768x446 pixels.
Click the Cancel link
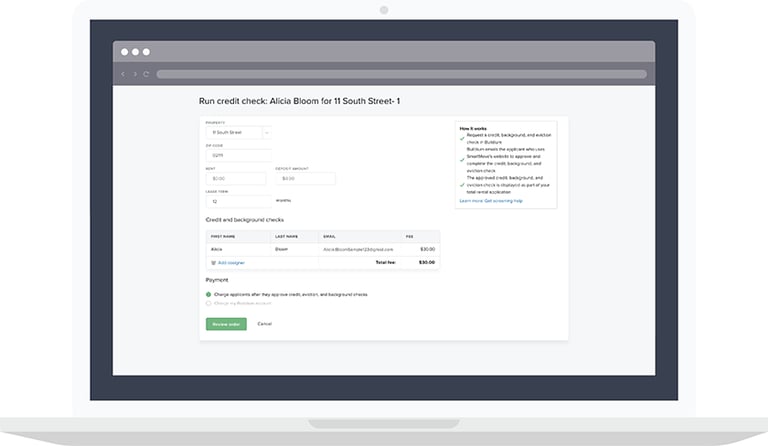tap(264, 324)
